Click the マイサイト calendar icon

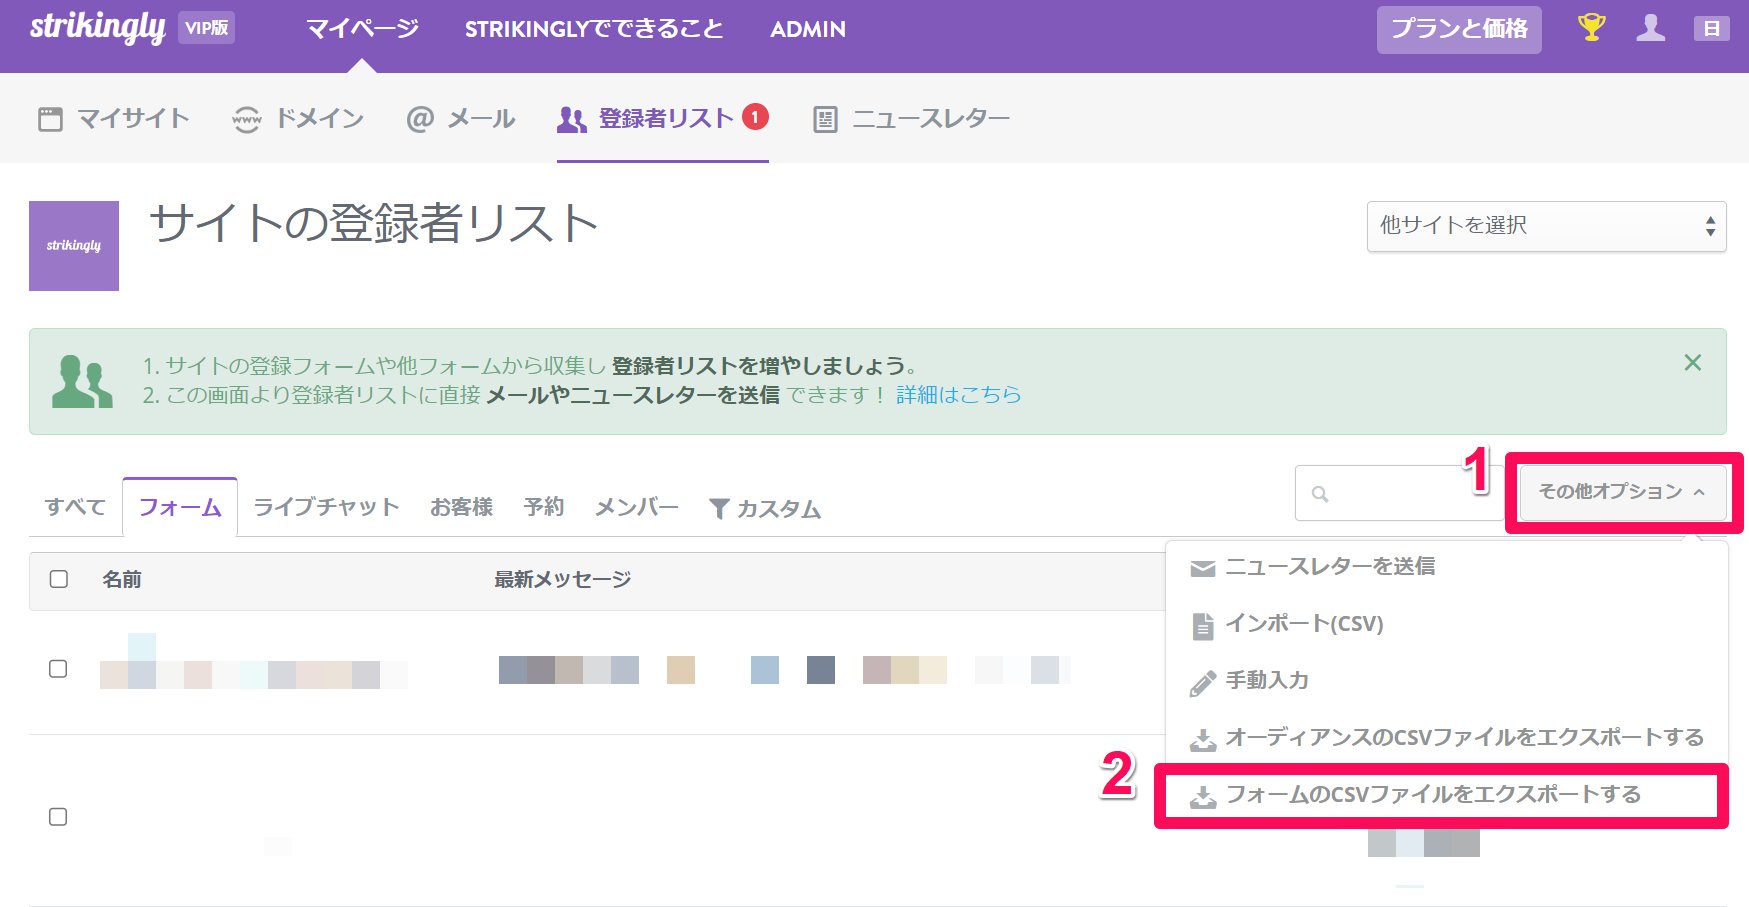[x=50, y=119]
